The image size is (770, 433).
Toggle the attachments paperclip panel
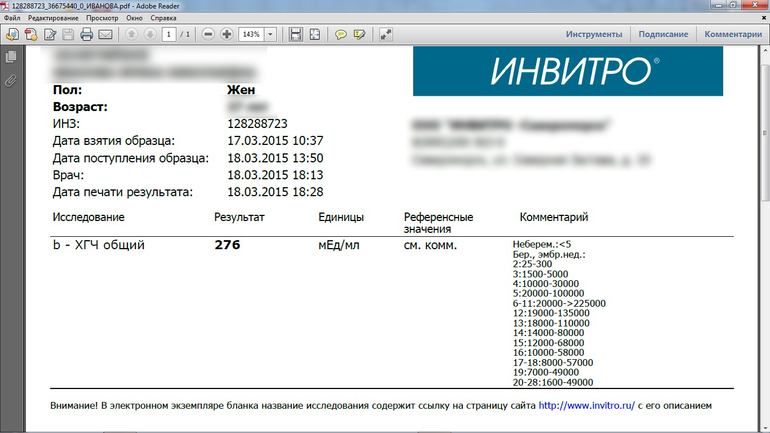pyautogui.click(x=11, y=81)
